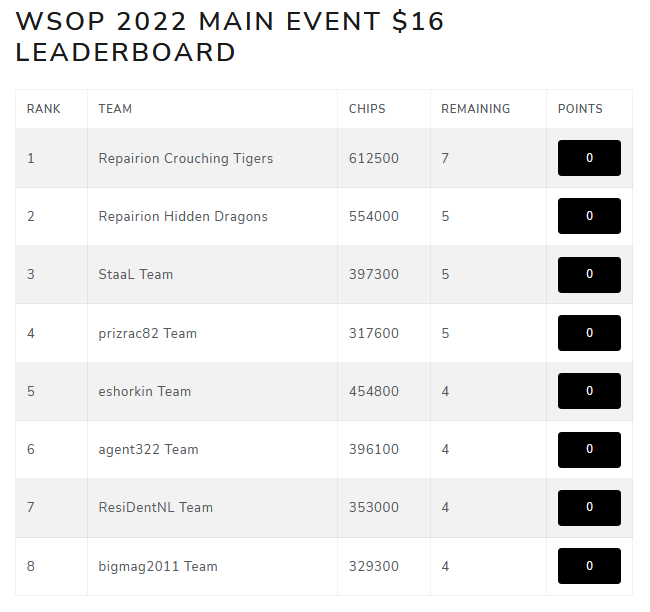The image size is (650, 612).
Task: Select the StaaL Team name
Action: point(135,274)
